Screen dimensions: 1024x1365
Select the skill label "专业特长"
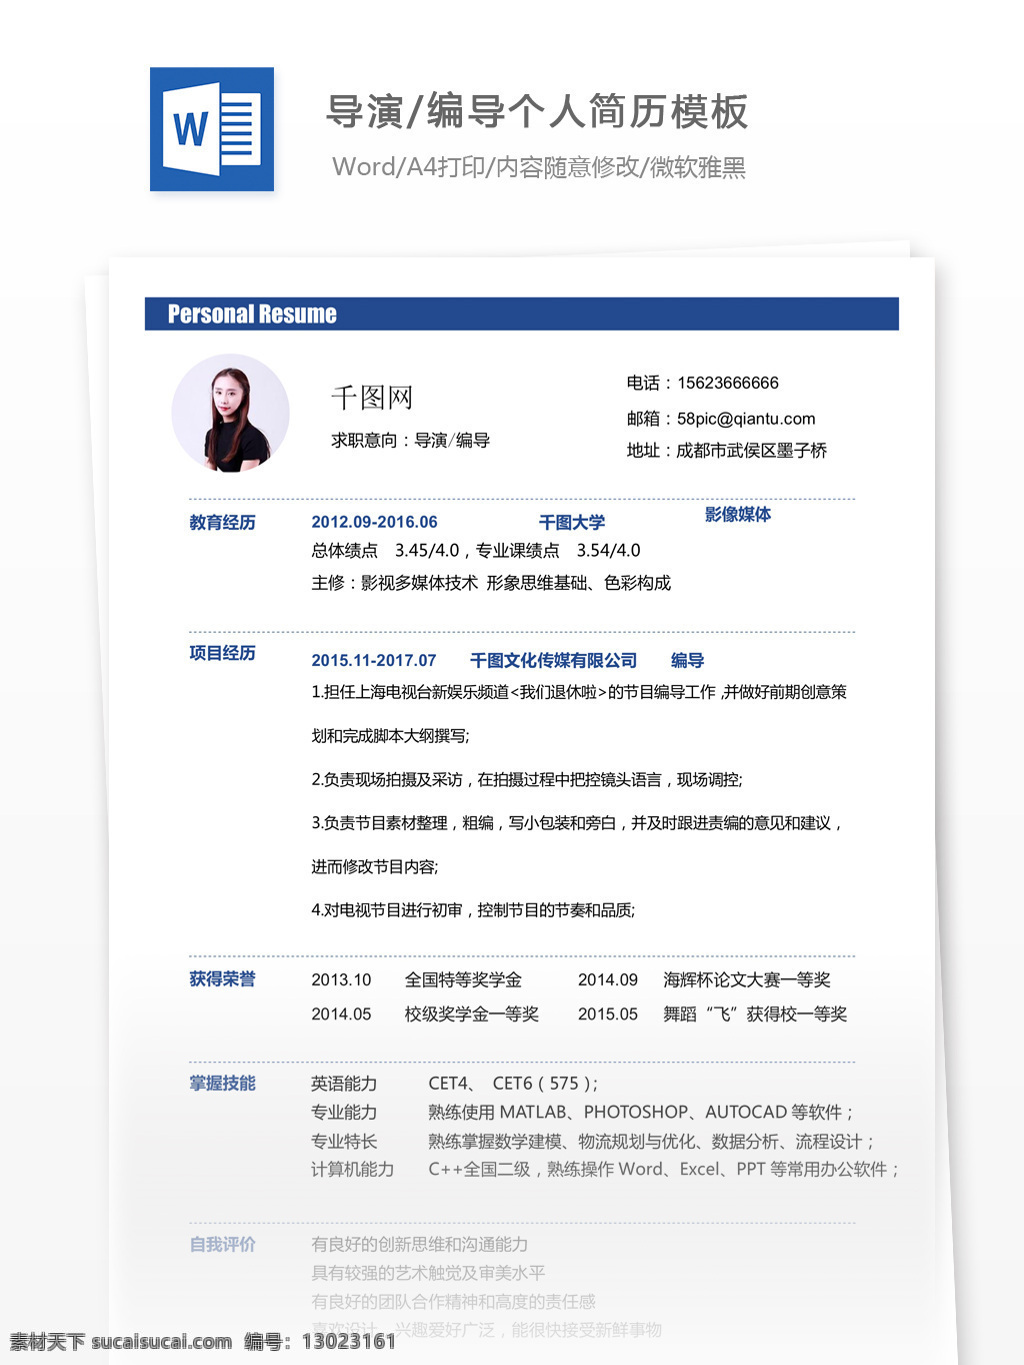pos(344,1141)
